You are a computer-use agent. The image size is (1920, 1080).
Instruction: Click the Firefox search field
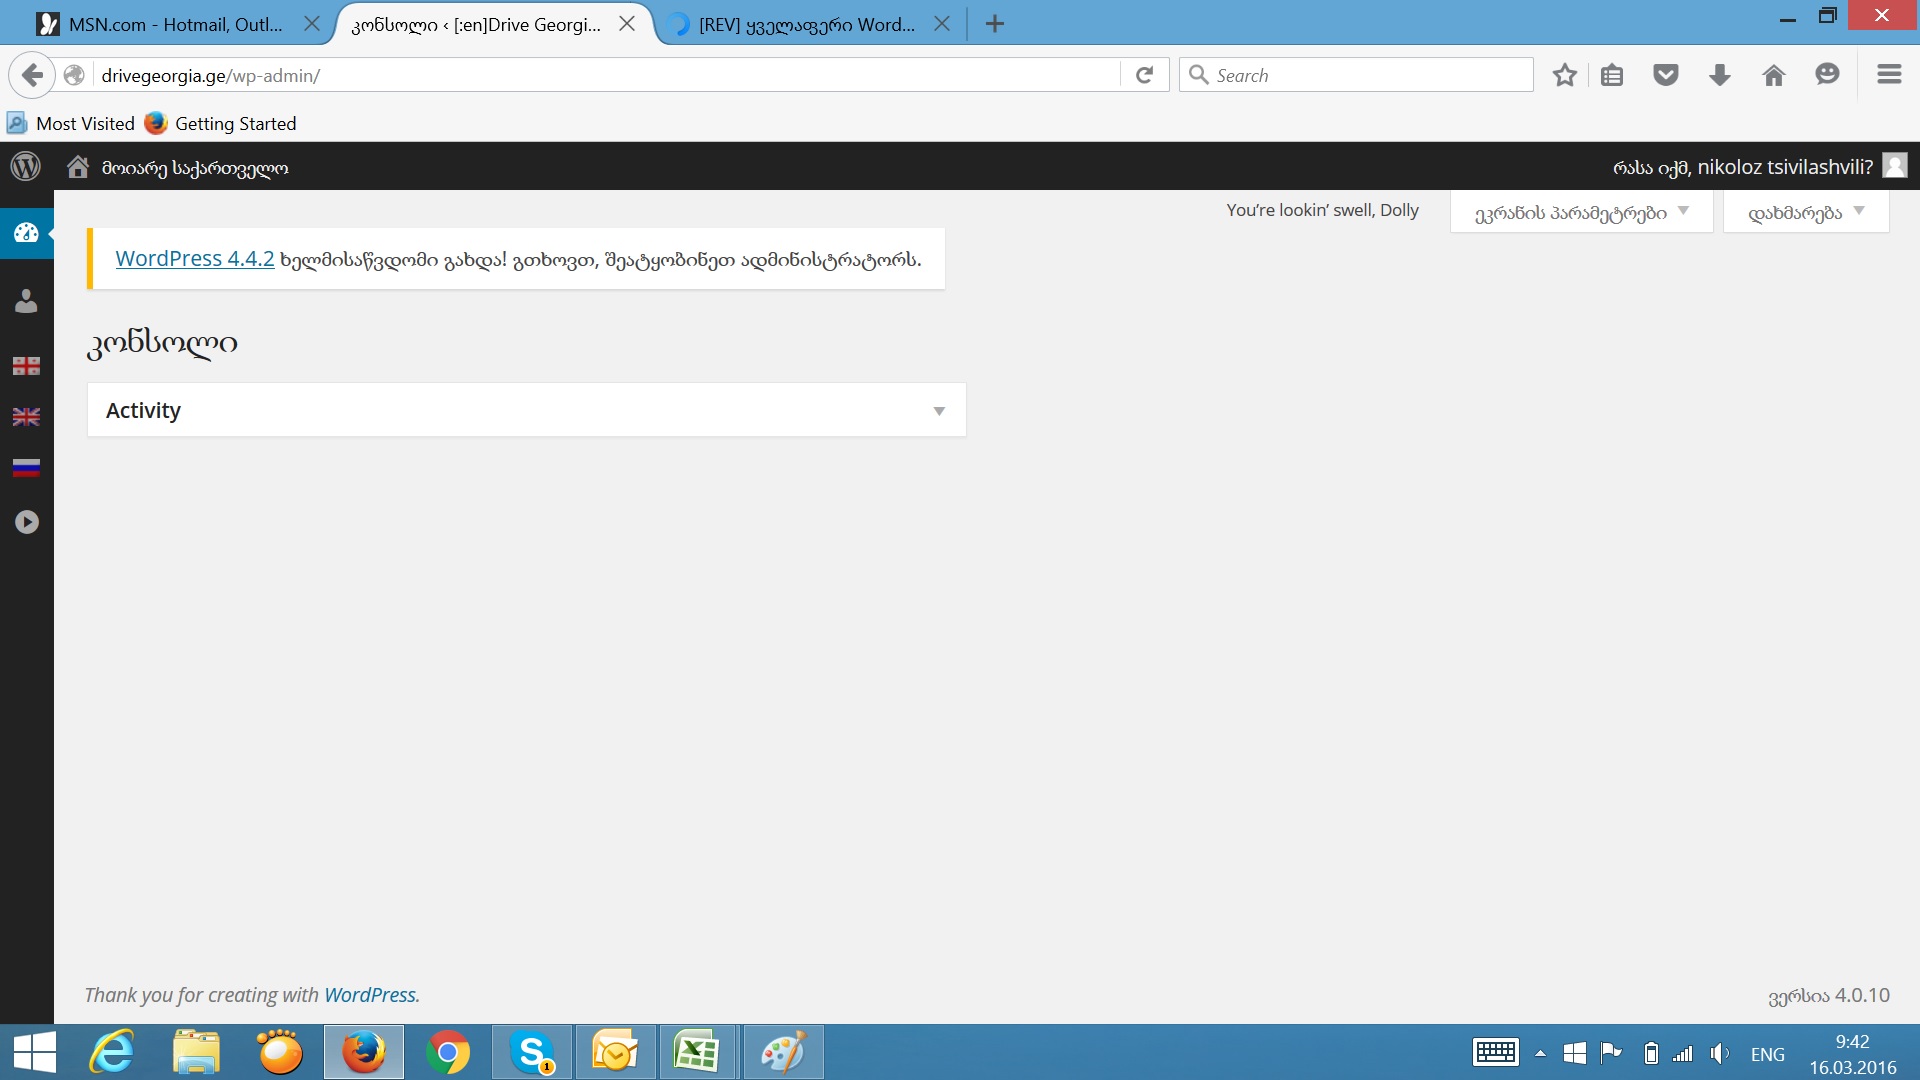point(1368,75)
